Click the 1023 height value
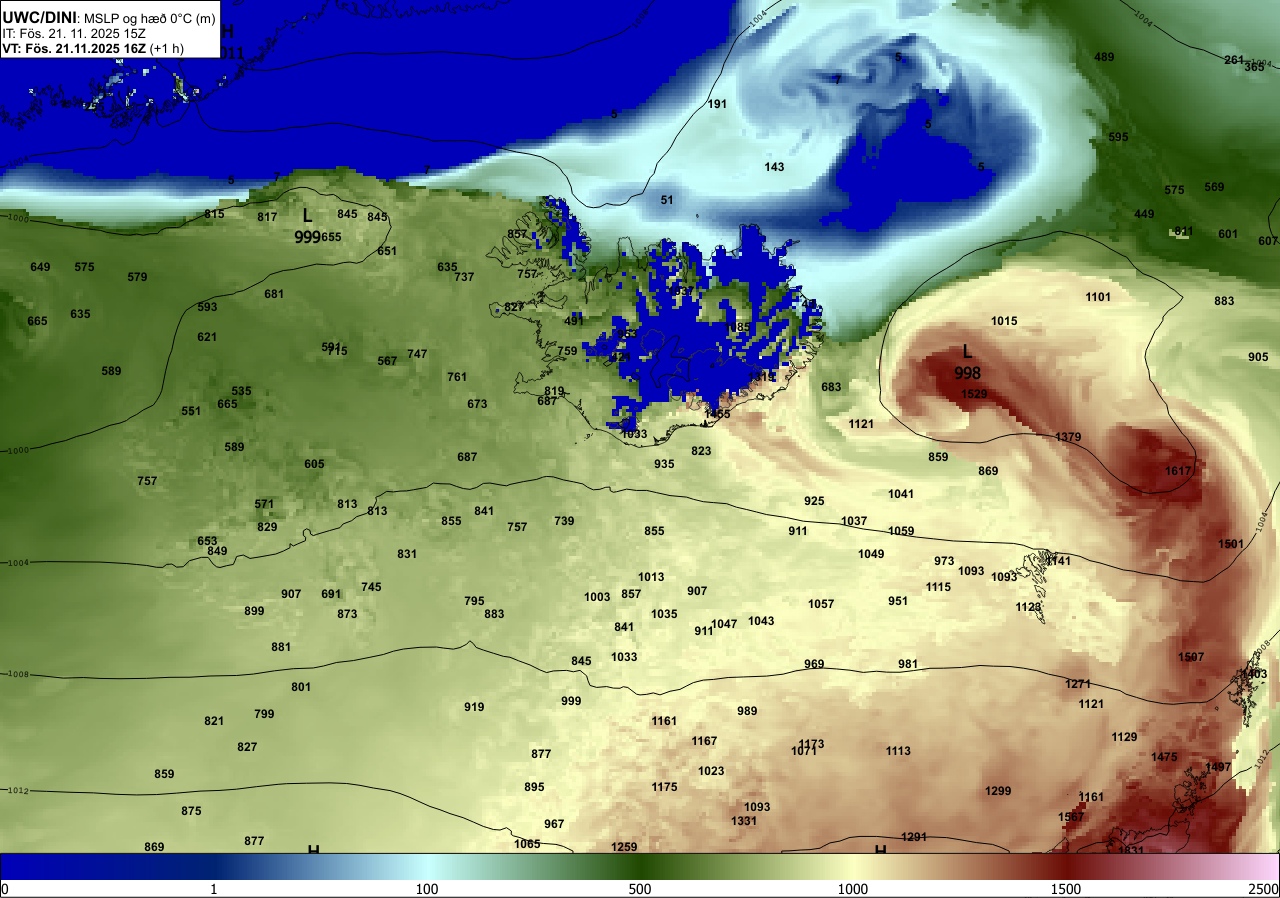Screen dimensions: 1280x898 (711, 771)
